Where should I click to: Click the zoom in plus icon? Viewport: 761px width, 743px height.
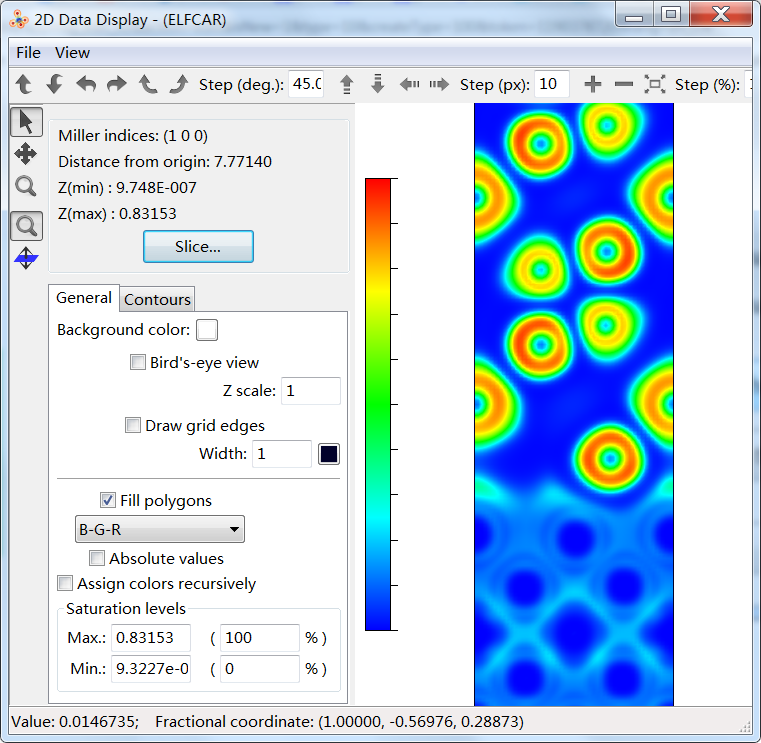(x=593, y=84)
